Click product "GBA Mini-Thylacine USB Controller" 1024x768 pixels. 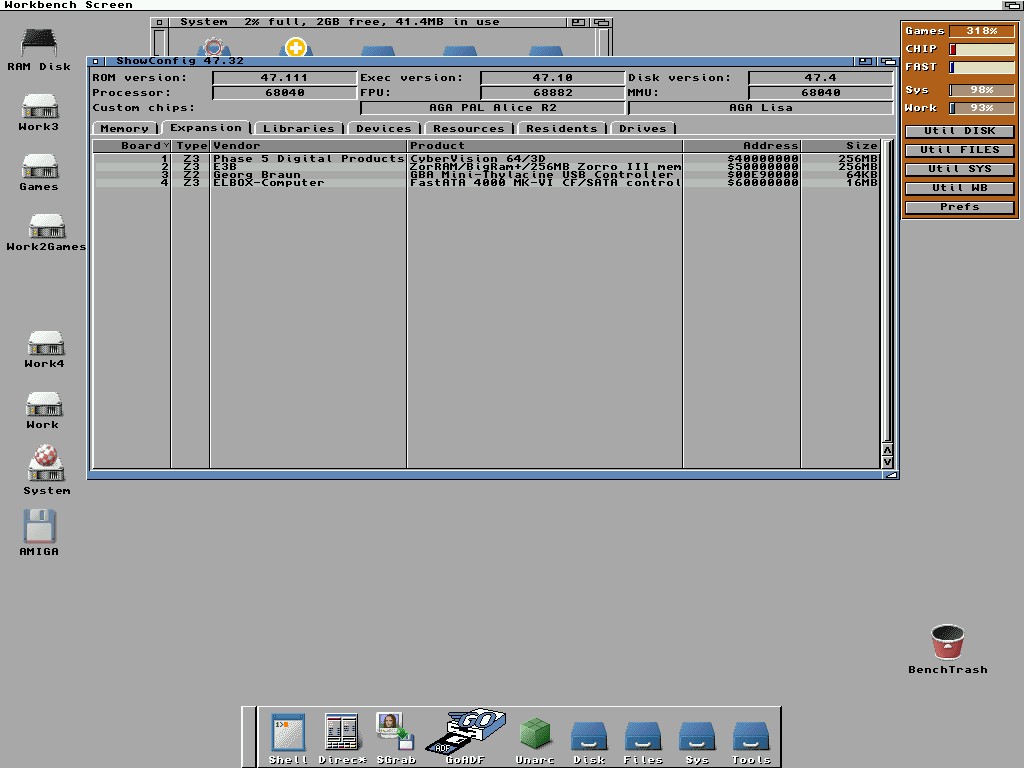click(x=541, y=175)
